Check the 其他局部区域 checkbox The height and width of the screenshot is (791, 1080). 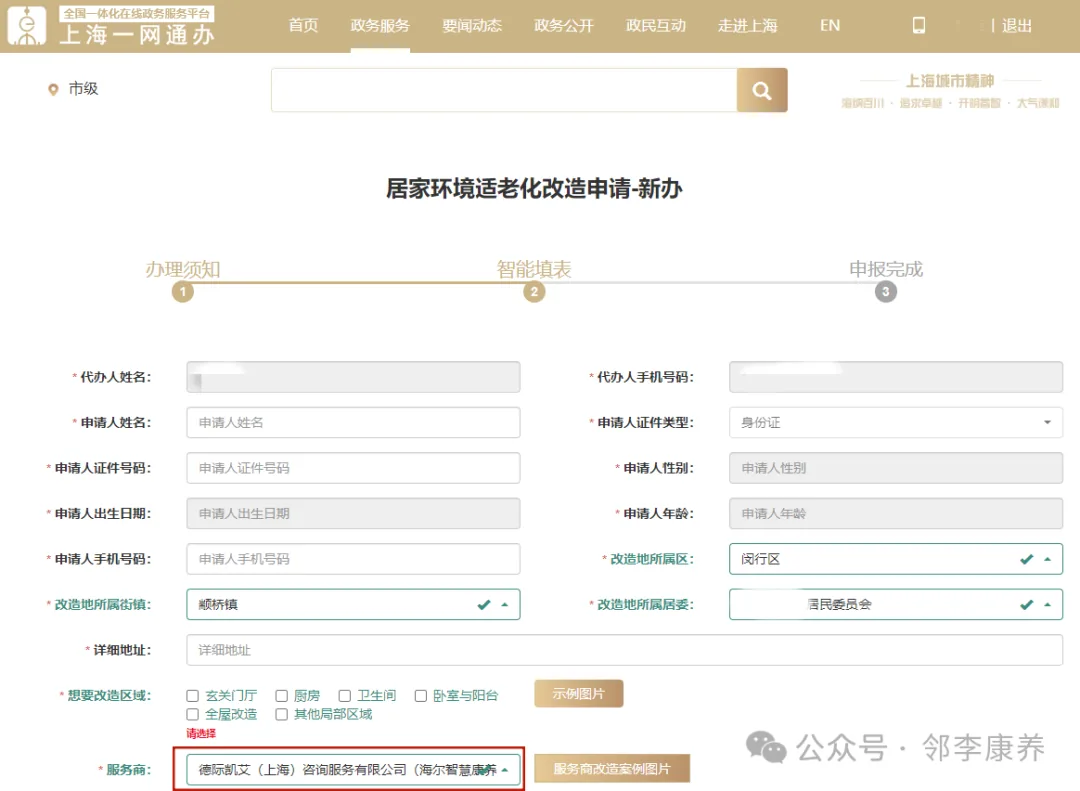[x=282, y=715]
